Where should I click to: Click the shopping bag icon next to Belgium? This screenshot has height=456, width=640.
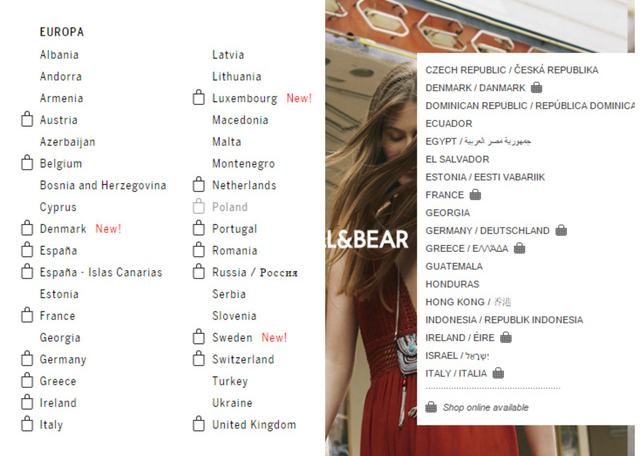27,163
